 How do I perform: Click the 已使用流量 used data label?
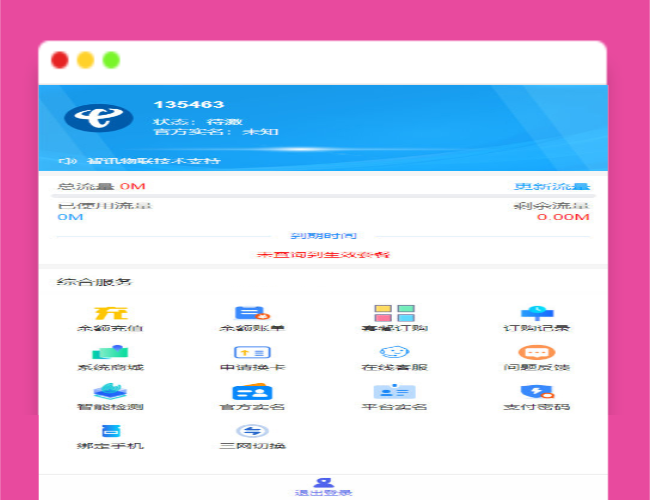click(x=104, y=206)
